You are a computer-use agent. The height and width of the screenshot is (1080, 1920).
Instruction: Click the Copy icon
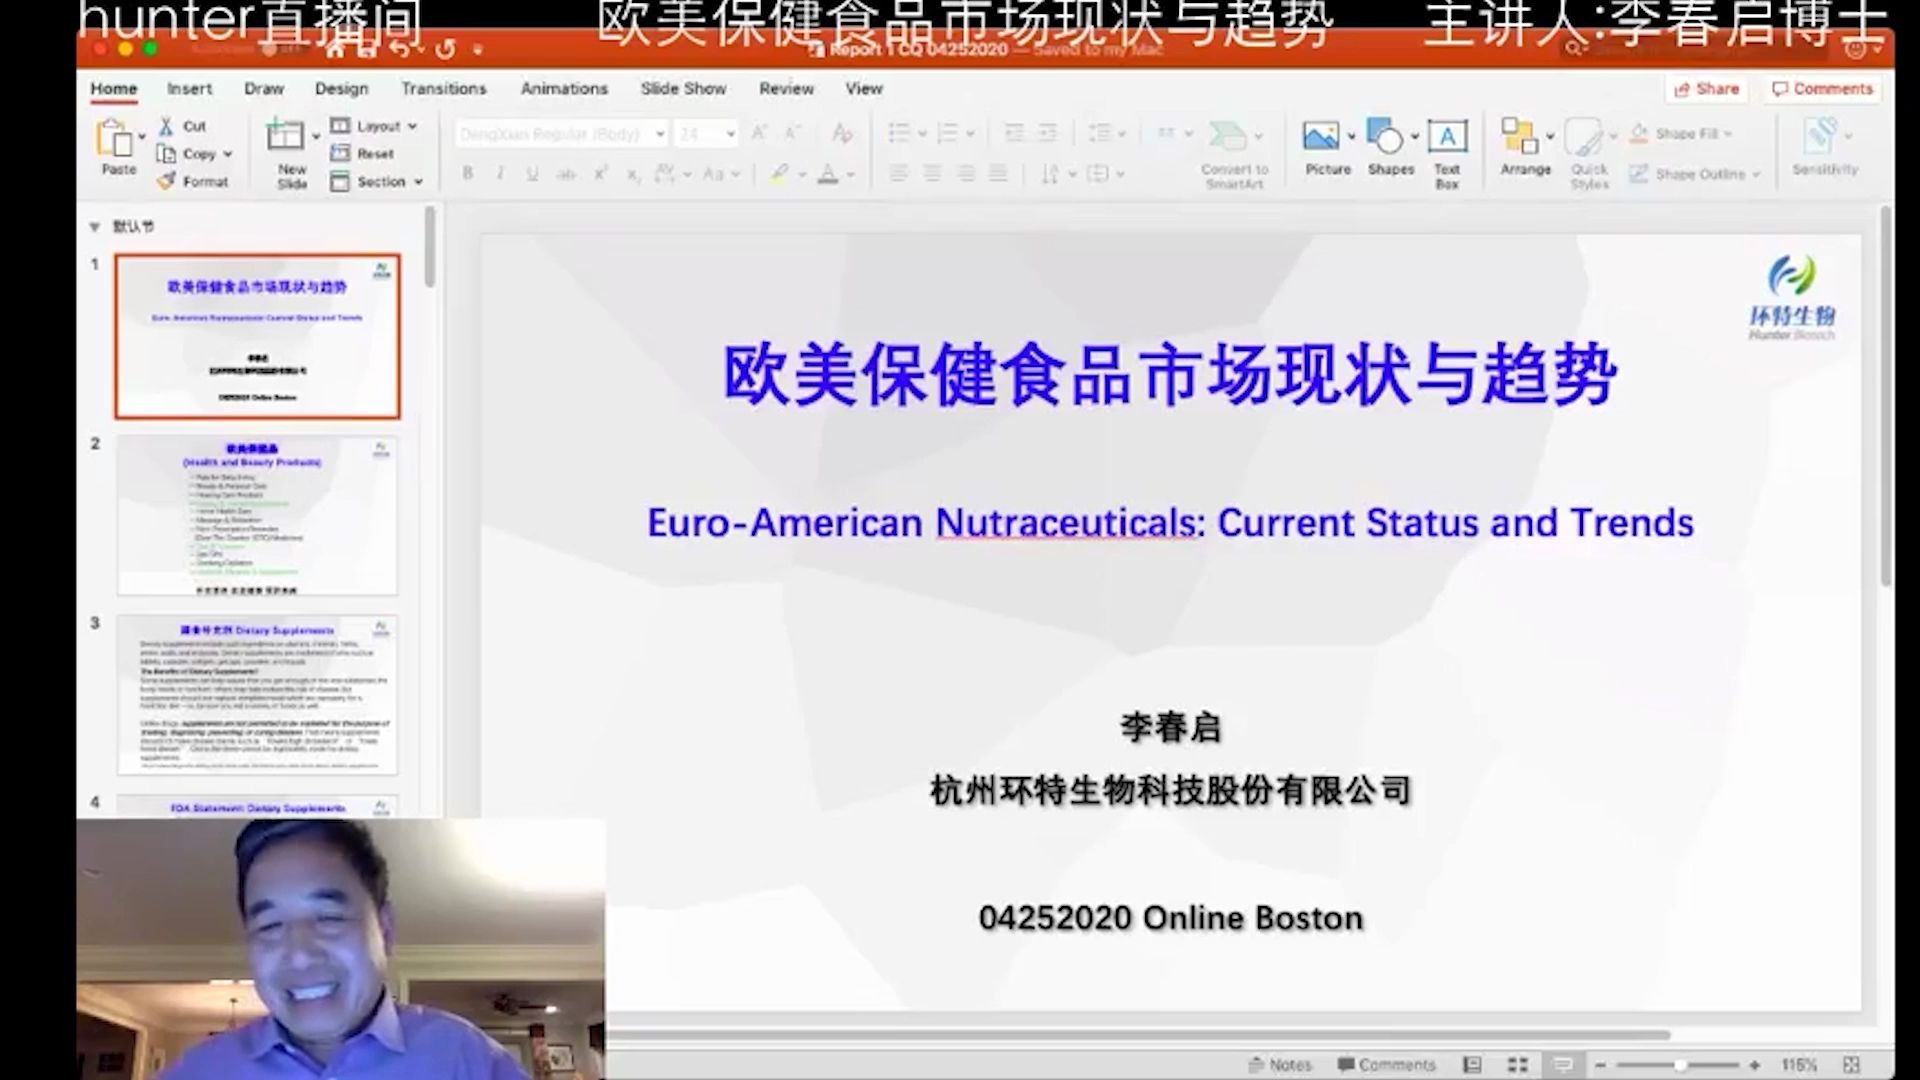(166, 153)
